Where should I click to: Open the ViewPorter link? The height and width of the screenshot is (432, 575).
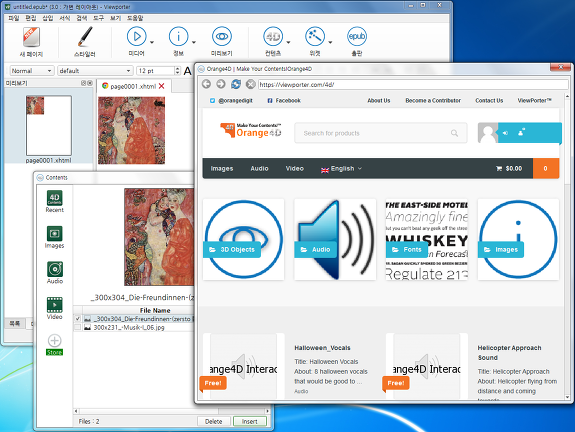pos(535,100)
